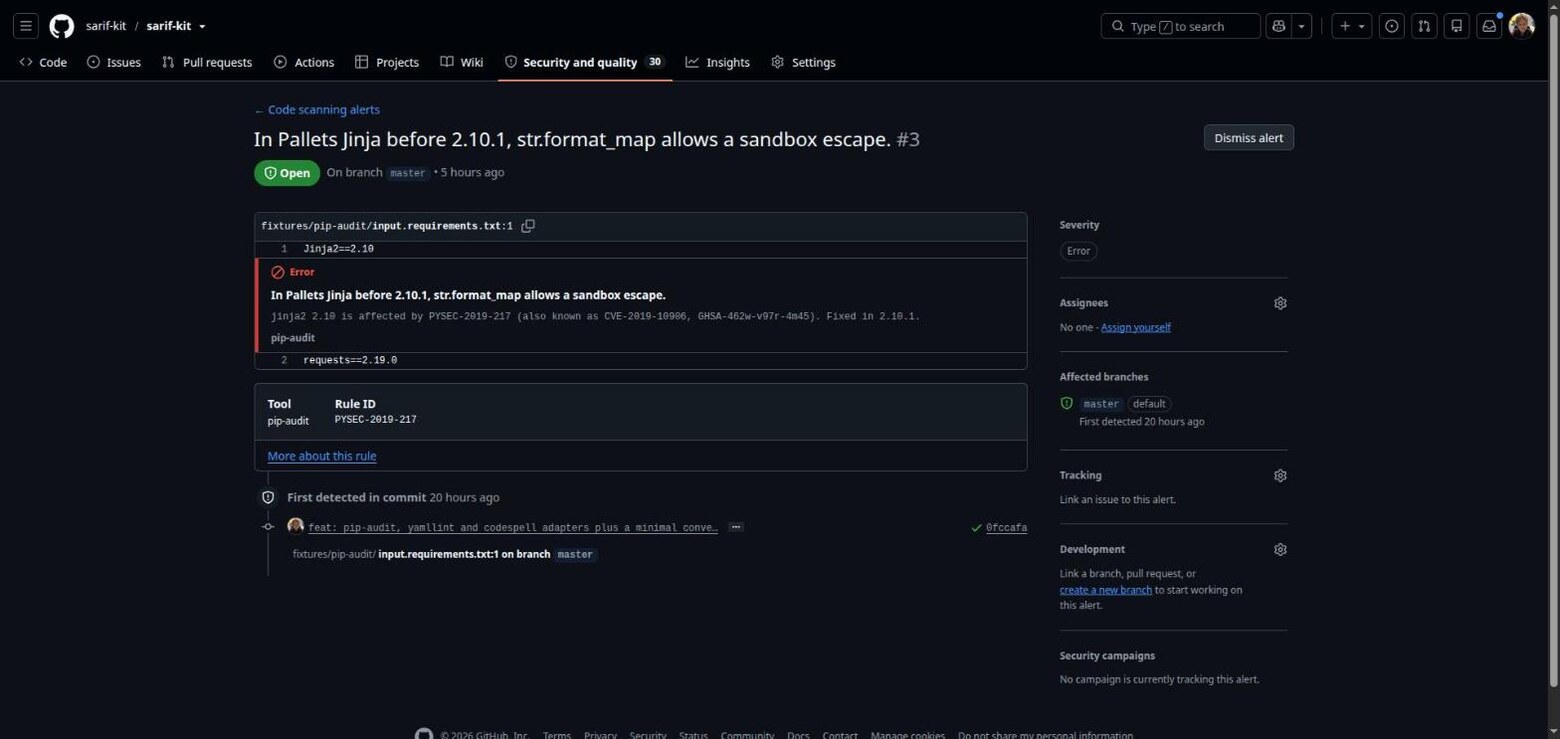
Task: Open the Create new plus menu
Action: [1351, 26]
